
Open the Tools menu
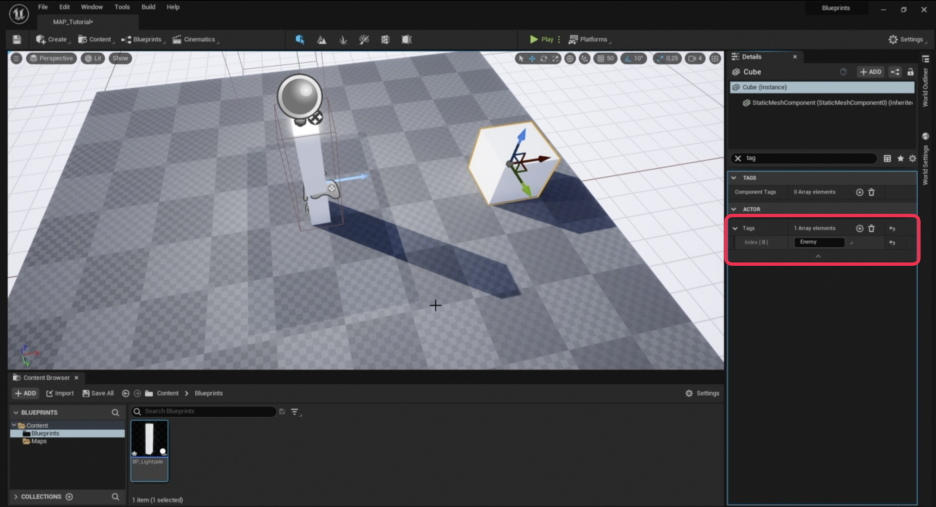click(x=122, y=7)
